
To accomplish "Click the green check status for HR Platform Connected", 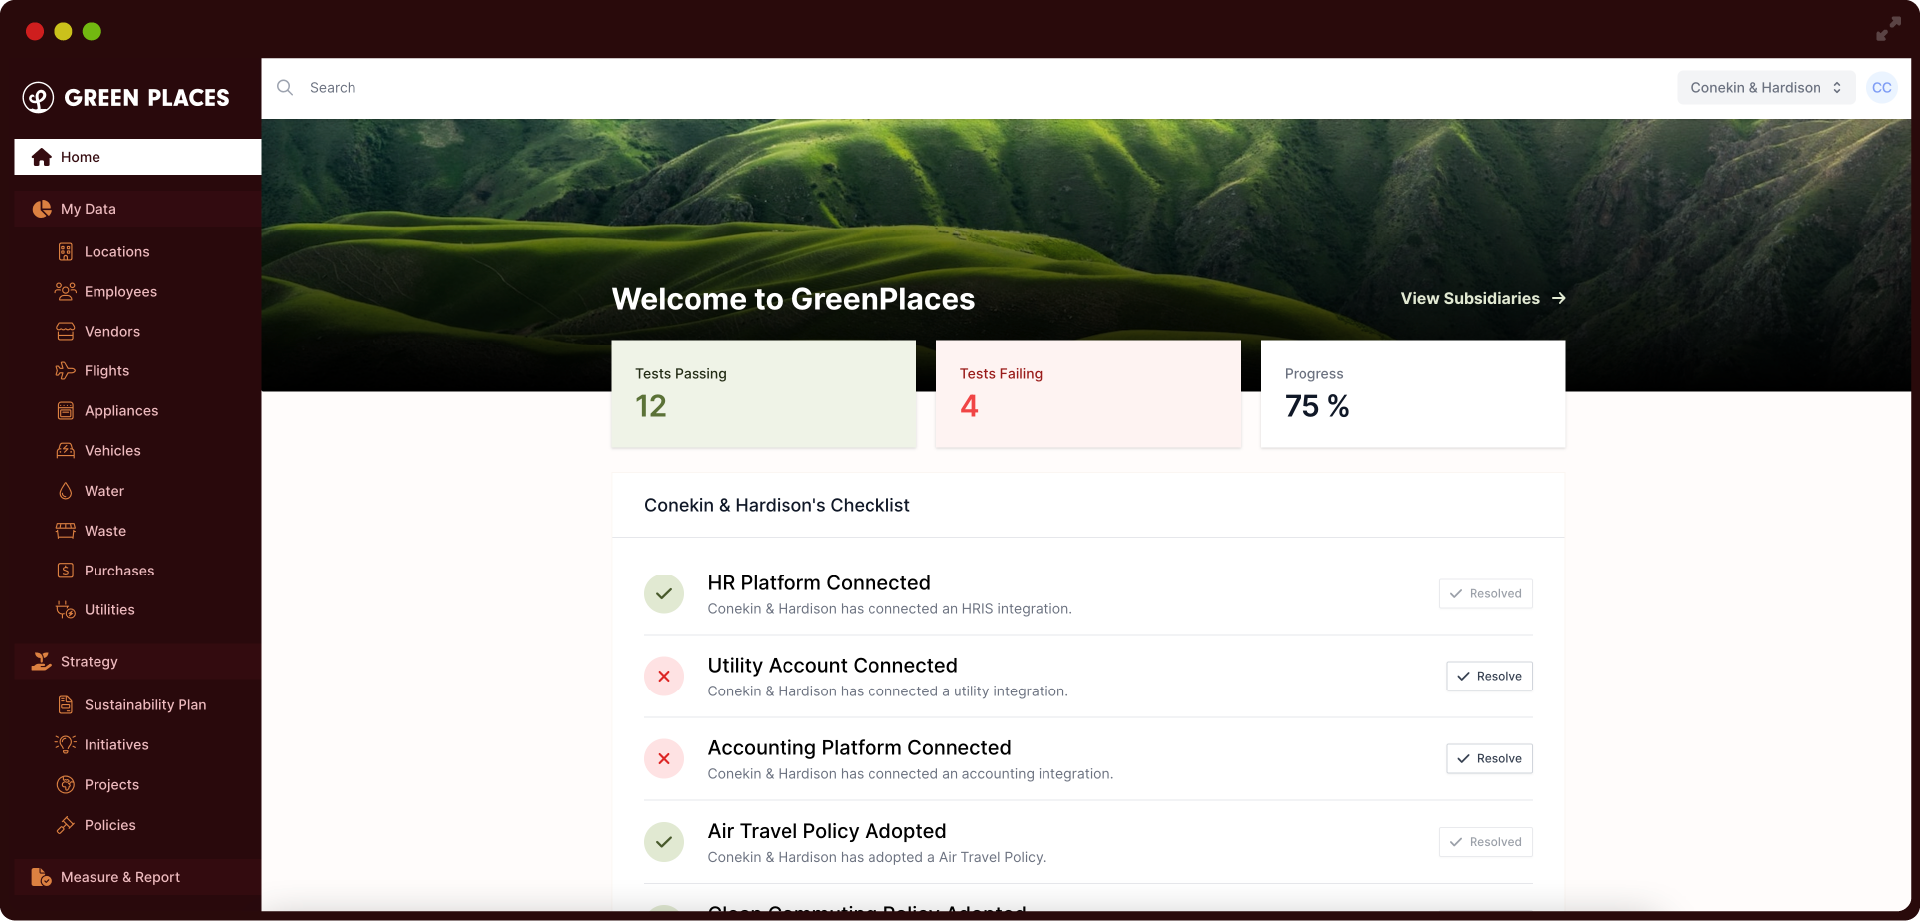I will pos(664,594).
